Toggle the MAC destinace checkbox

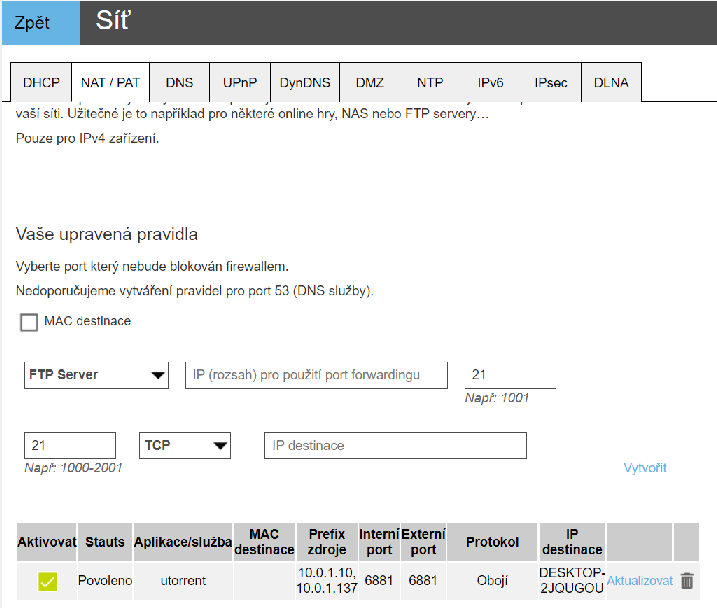pyautogui.click(x=29, y=323)
